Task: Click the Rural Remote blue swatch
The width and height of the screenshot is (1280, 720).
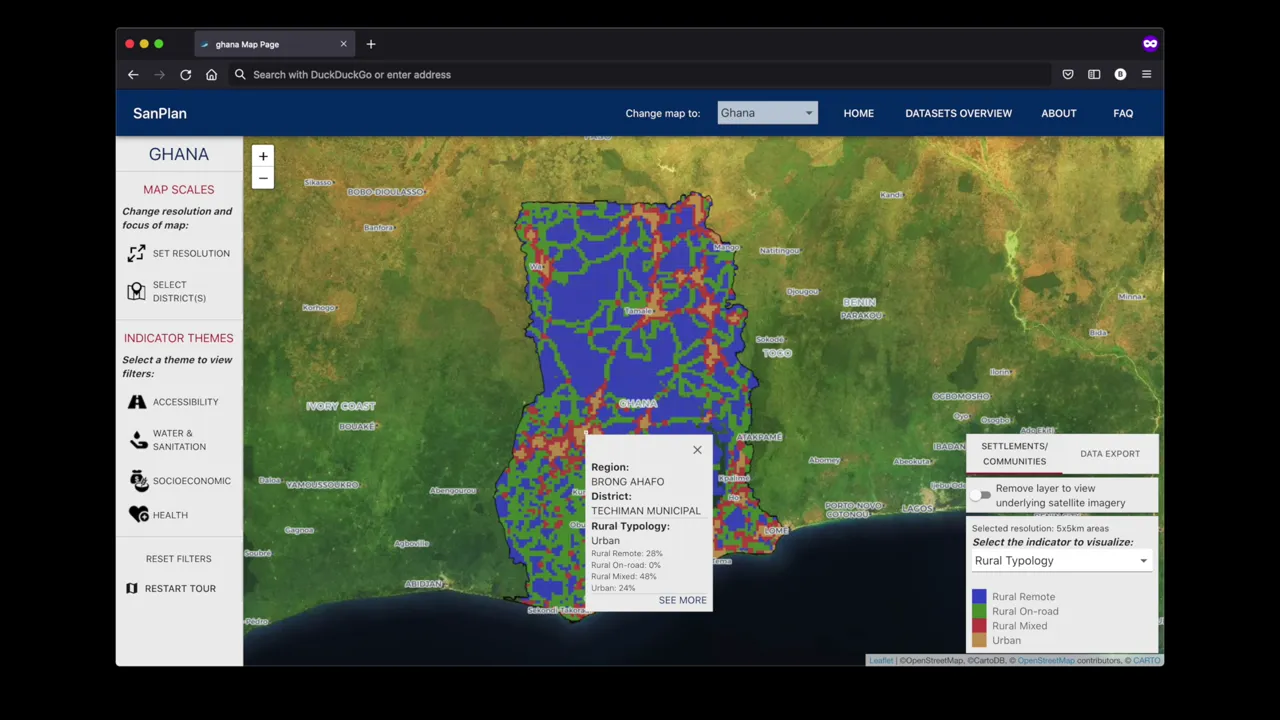Action: 979,597
